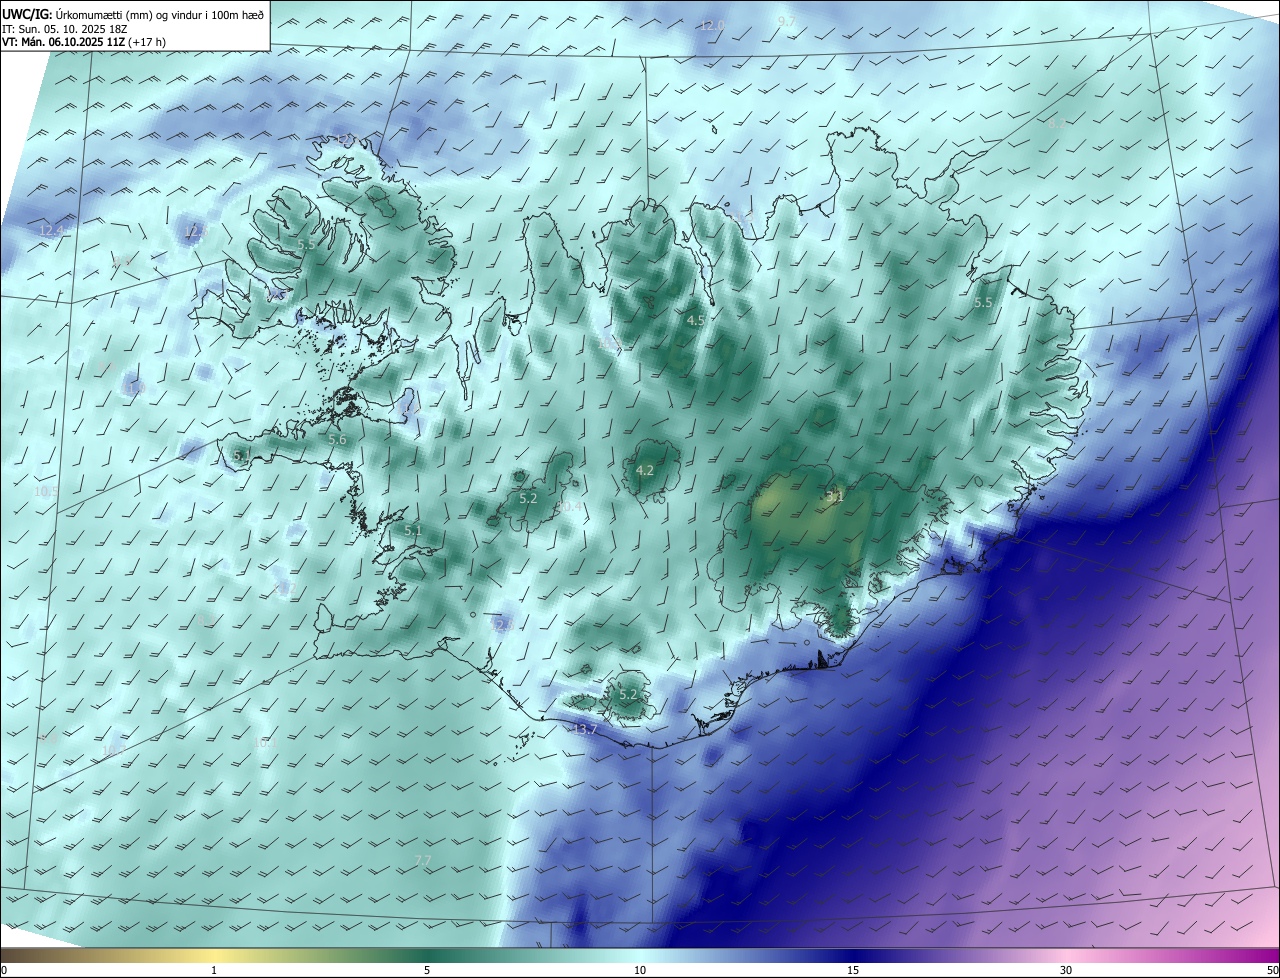
Task: Click the '12.0' value near the top edge
Action: pos(711,25)
